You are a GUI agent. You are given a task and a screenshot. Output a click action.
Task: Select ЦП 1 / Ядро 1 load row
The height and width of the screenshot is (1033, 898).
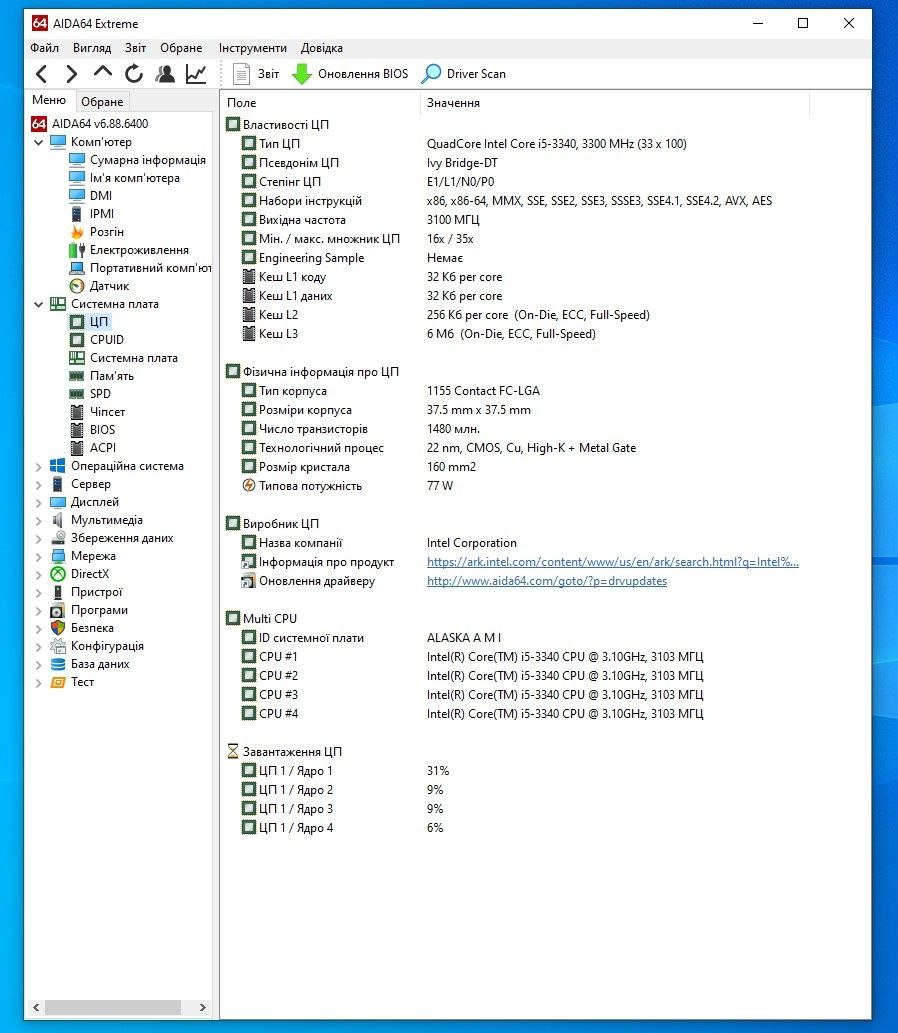pos(345,771)
